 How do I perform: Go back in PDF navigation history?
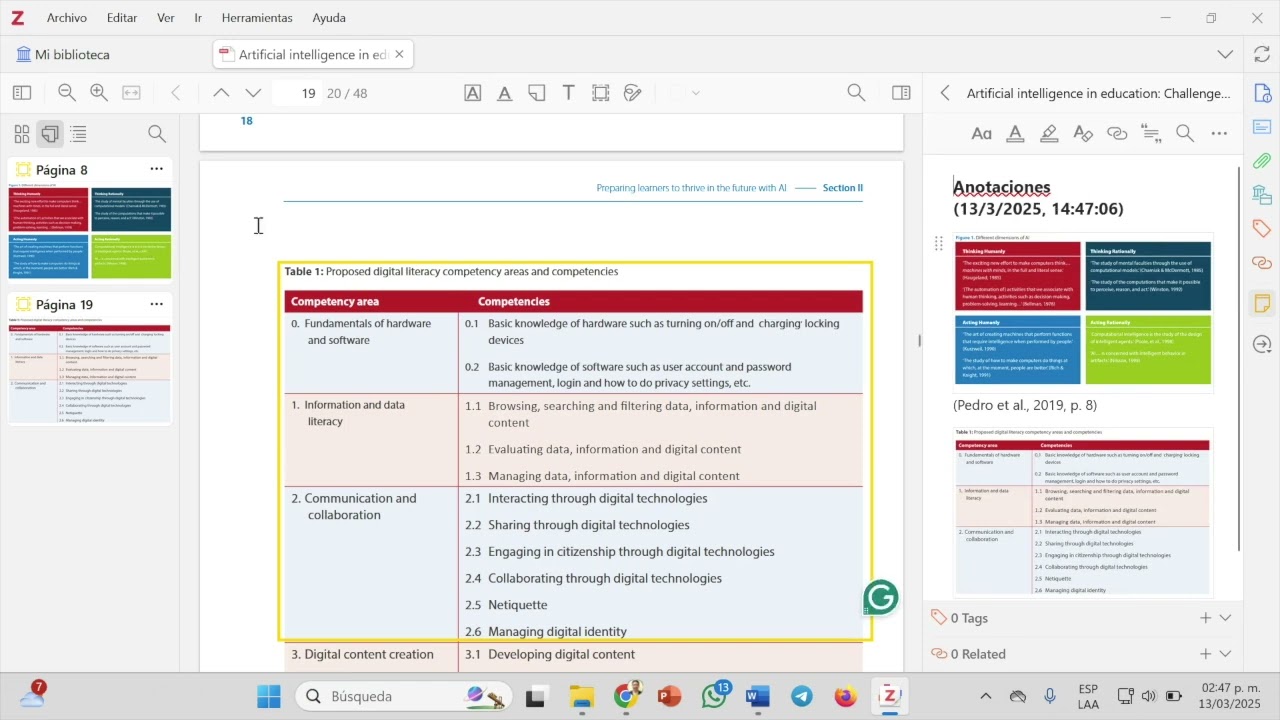pos(176,93)
